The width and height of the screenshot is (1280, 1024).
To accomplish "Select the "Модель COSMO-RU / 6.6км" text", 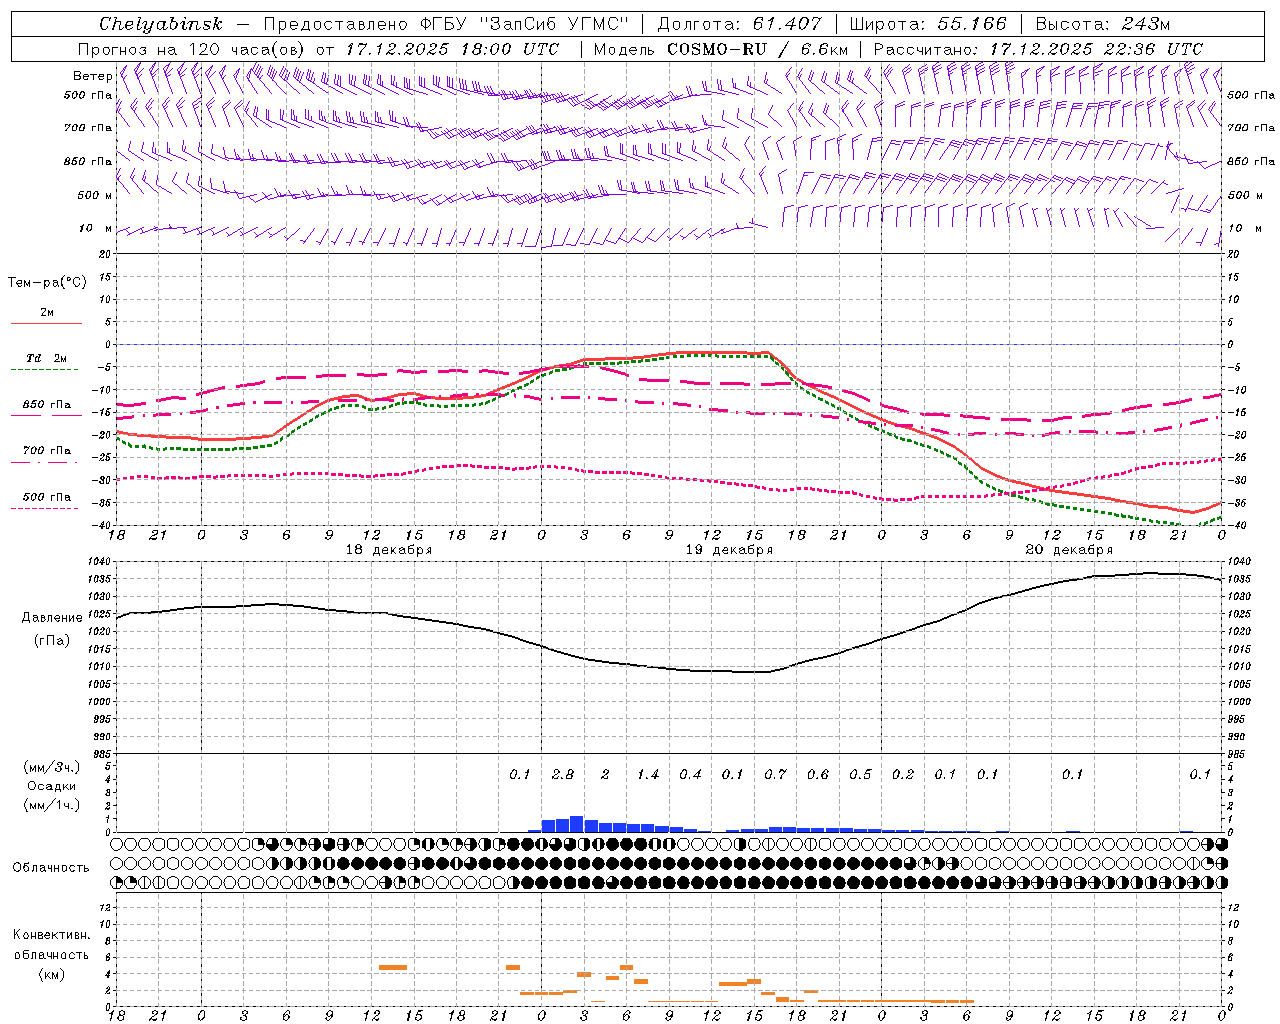I will (x=721, y=49).
